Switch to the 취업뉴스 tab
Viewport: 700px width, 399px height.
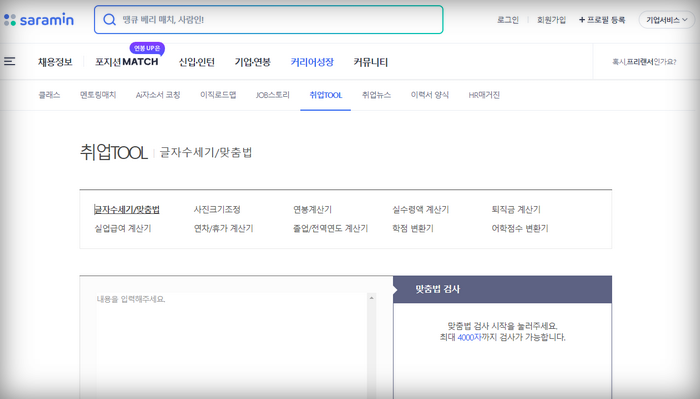tap(376, 95)
